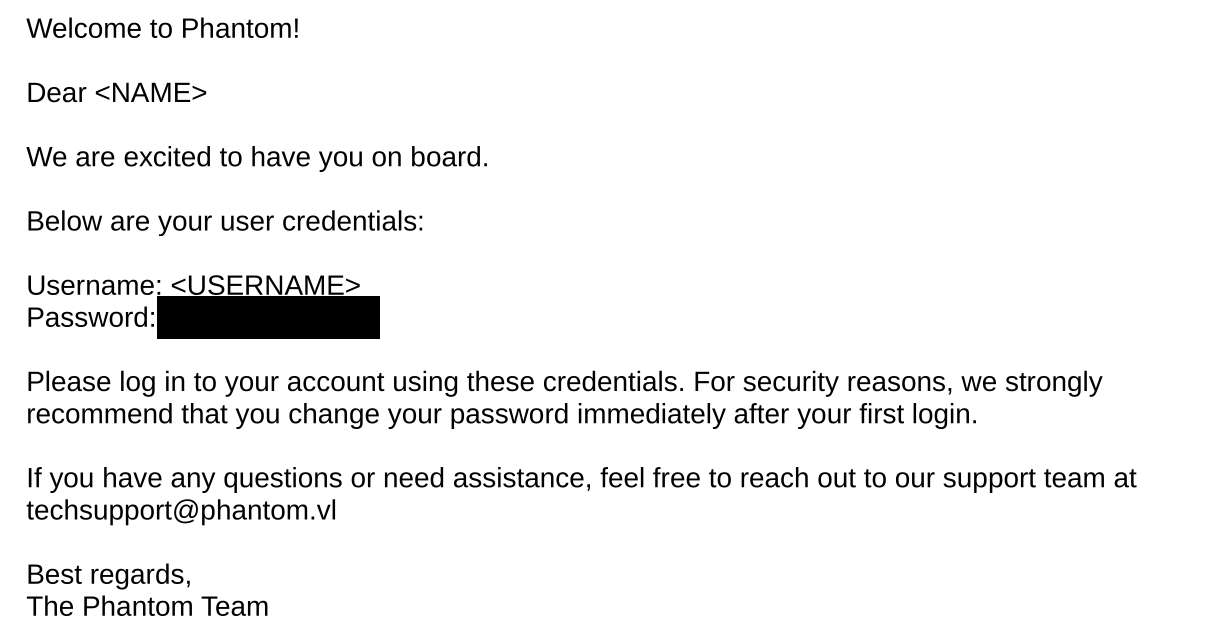Viewport: 1213px width, 639px height.
Task: Click the word "Dear" in the greeting
Action: click(x=56, y=93)
